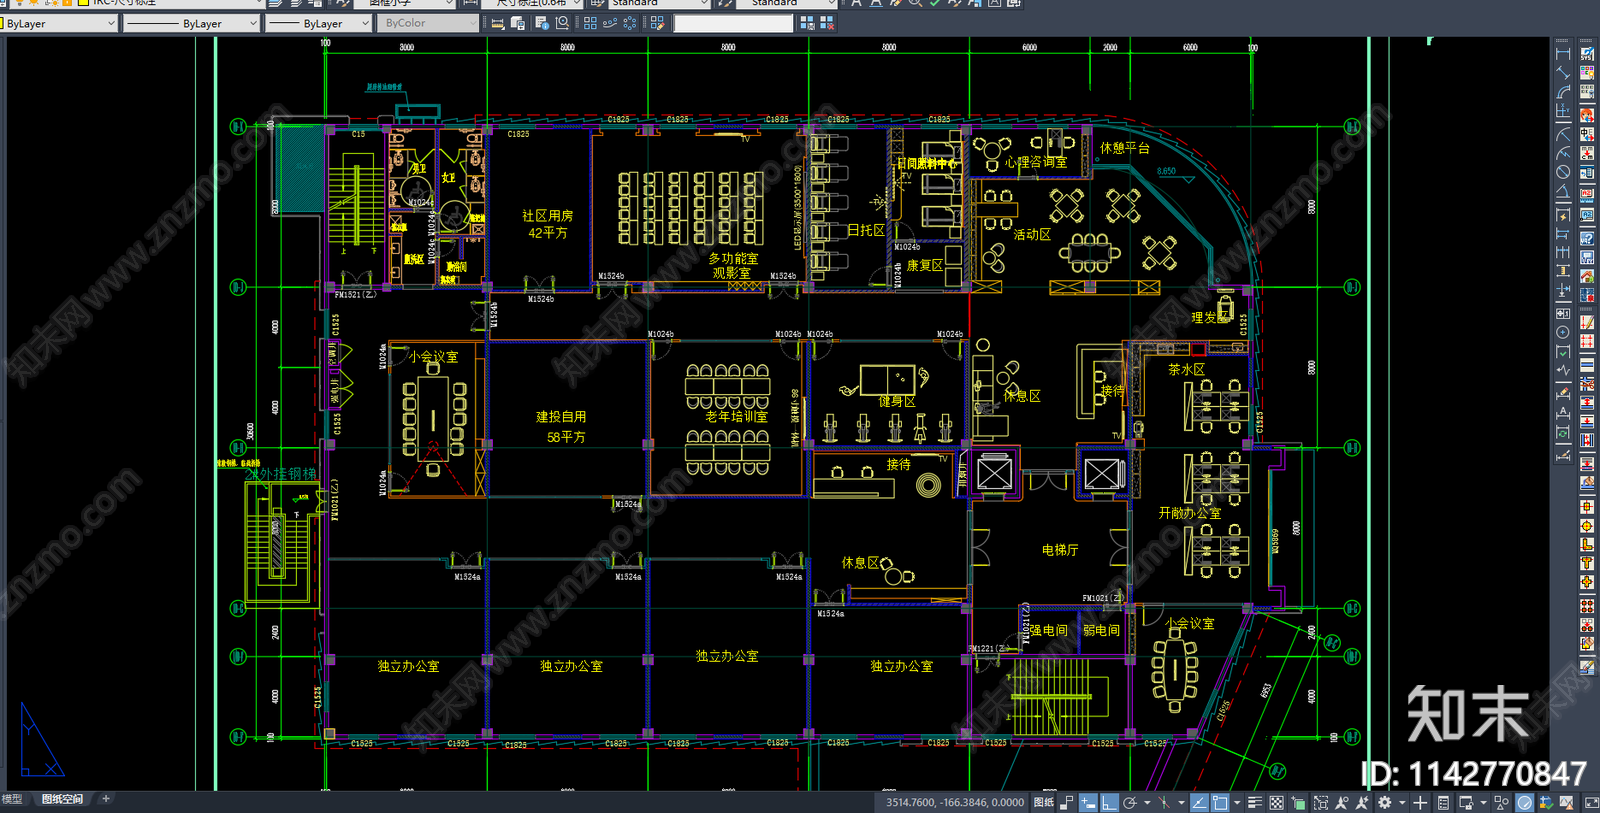Viewport: 1600px width, 813px height.
Task: Select the Quick Dimension tool
Action: pyautogui.click(x=1563, y=215)
